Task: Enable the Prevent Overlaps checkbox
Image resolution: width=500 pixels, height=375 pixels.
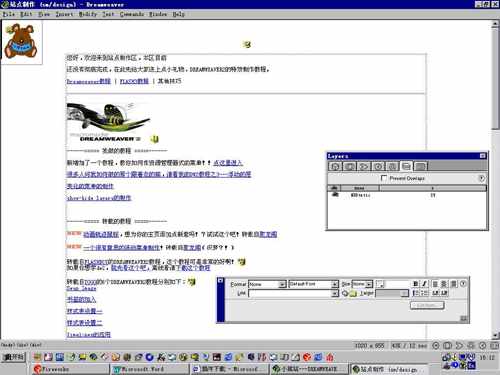Action: [x=384, y=178]
